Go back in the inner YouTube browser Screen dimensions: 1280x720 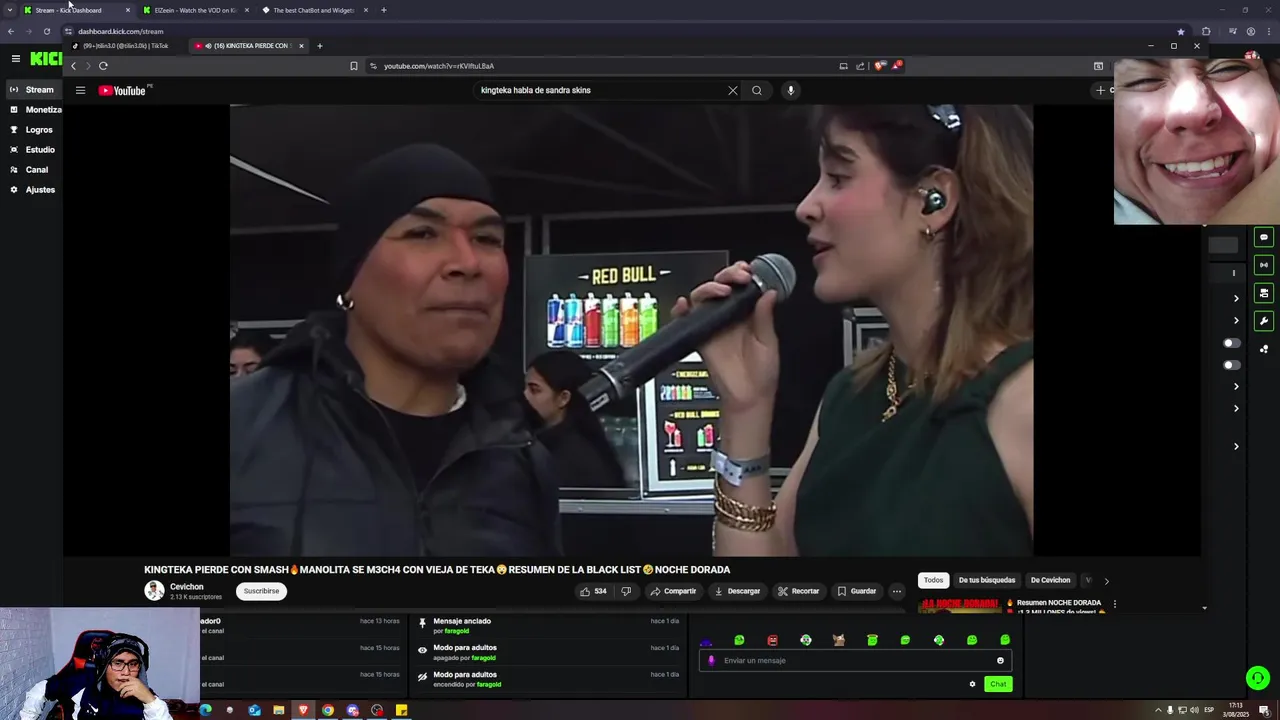(x=73, y=66)
